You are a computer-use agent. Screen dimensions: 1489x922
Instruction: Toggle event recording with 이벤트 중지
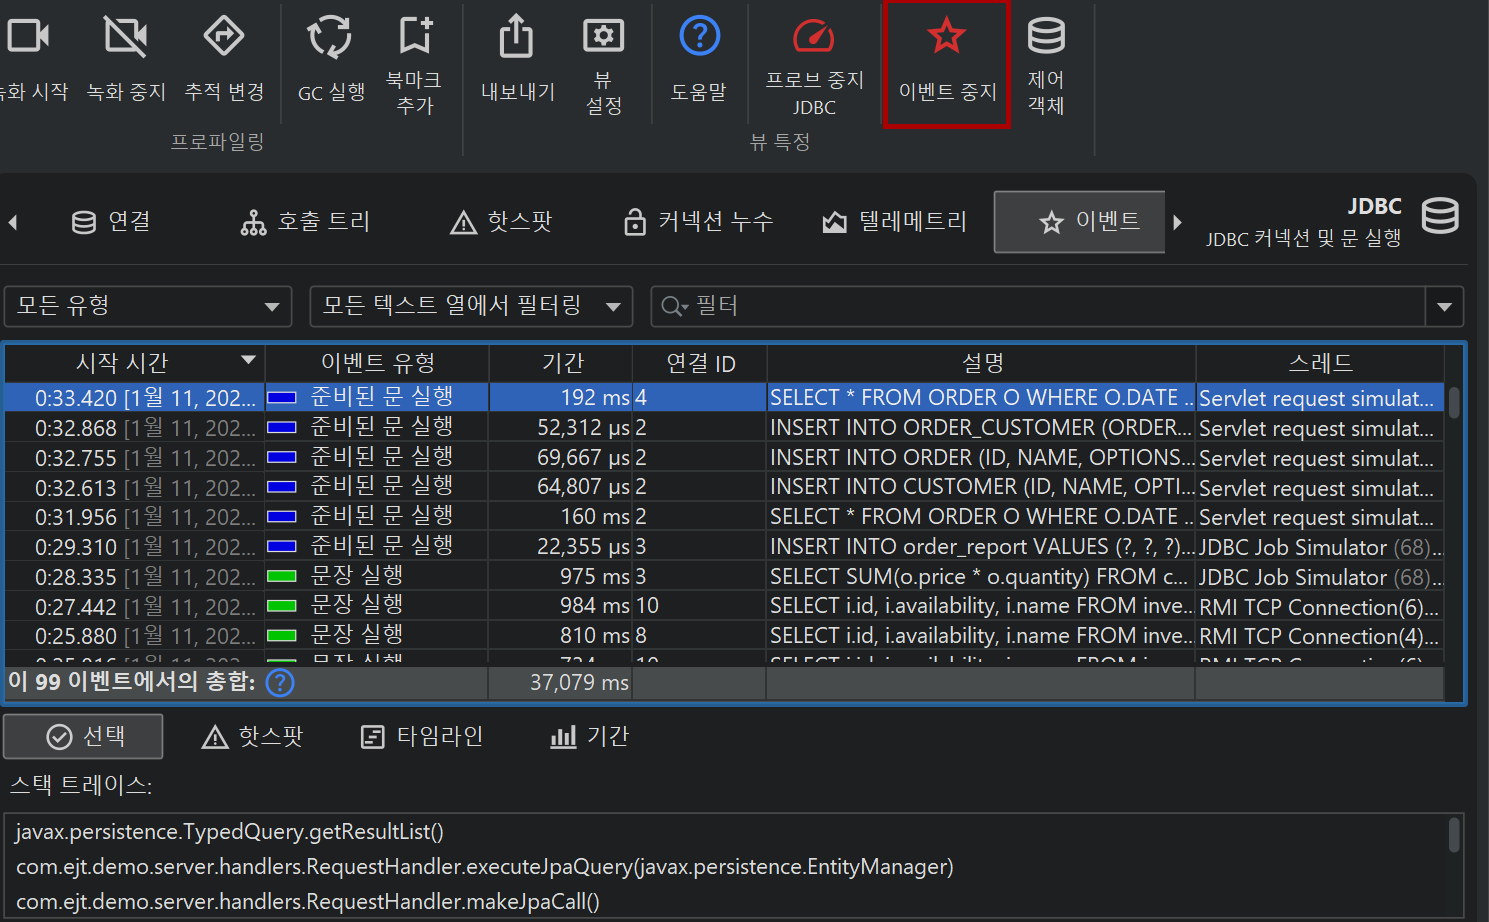[946, 38]
